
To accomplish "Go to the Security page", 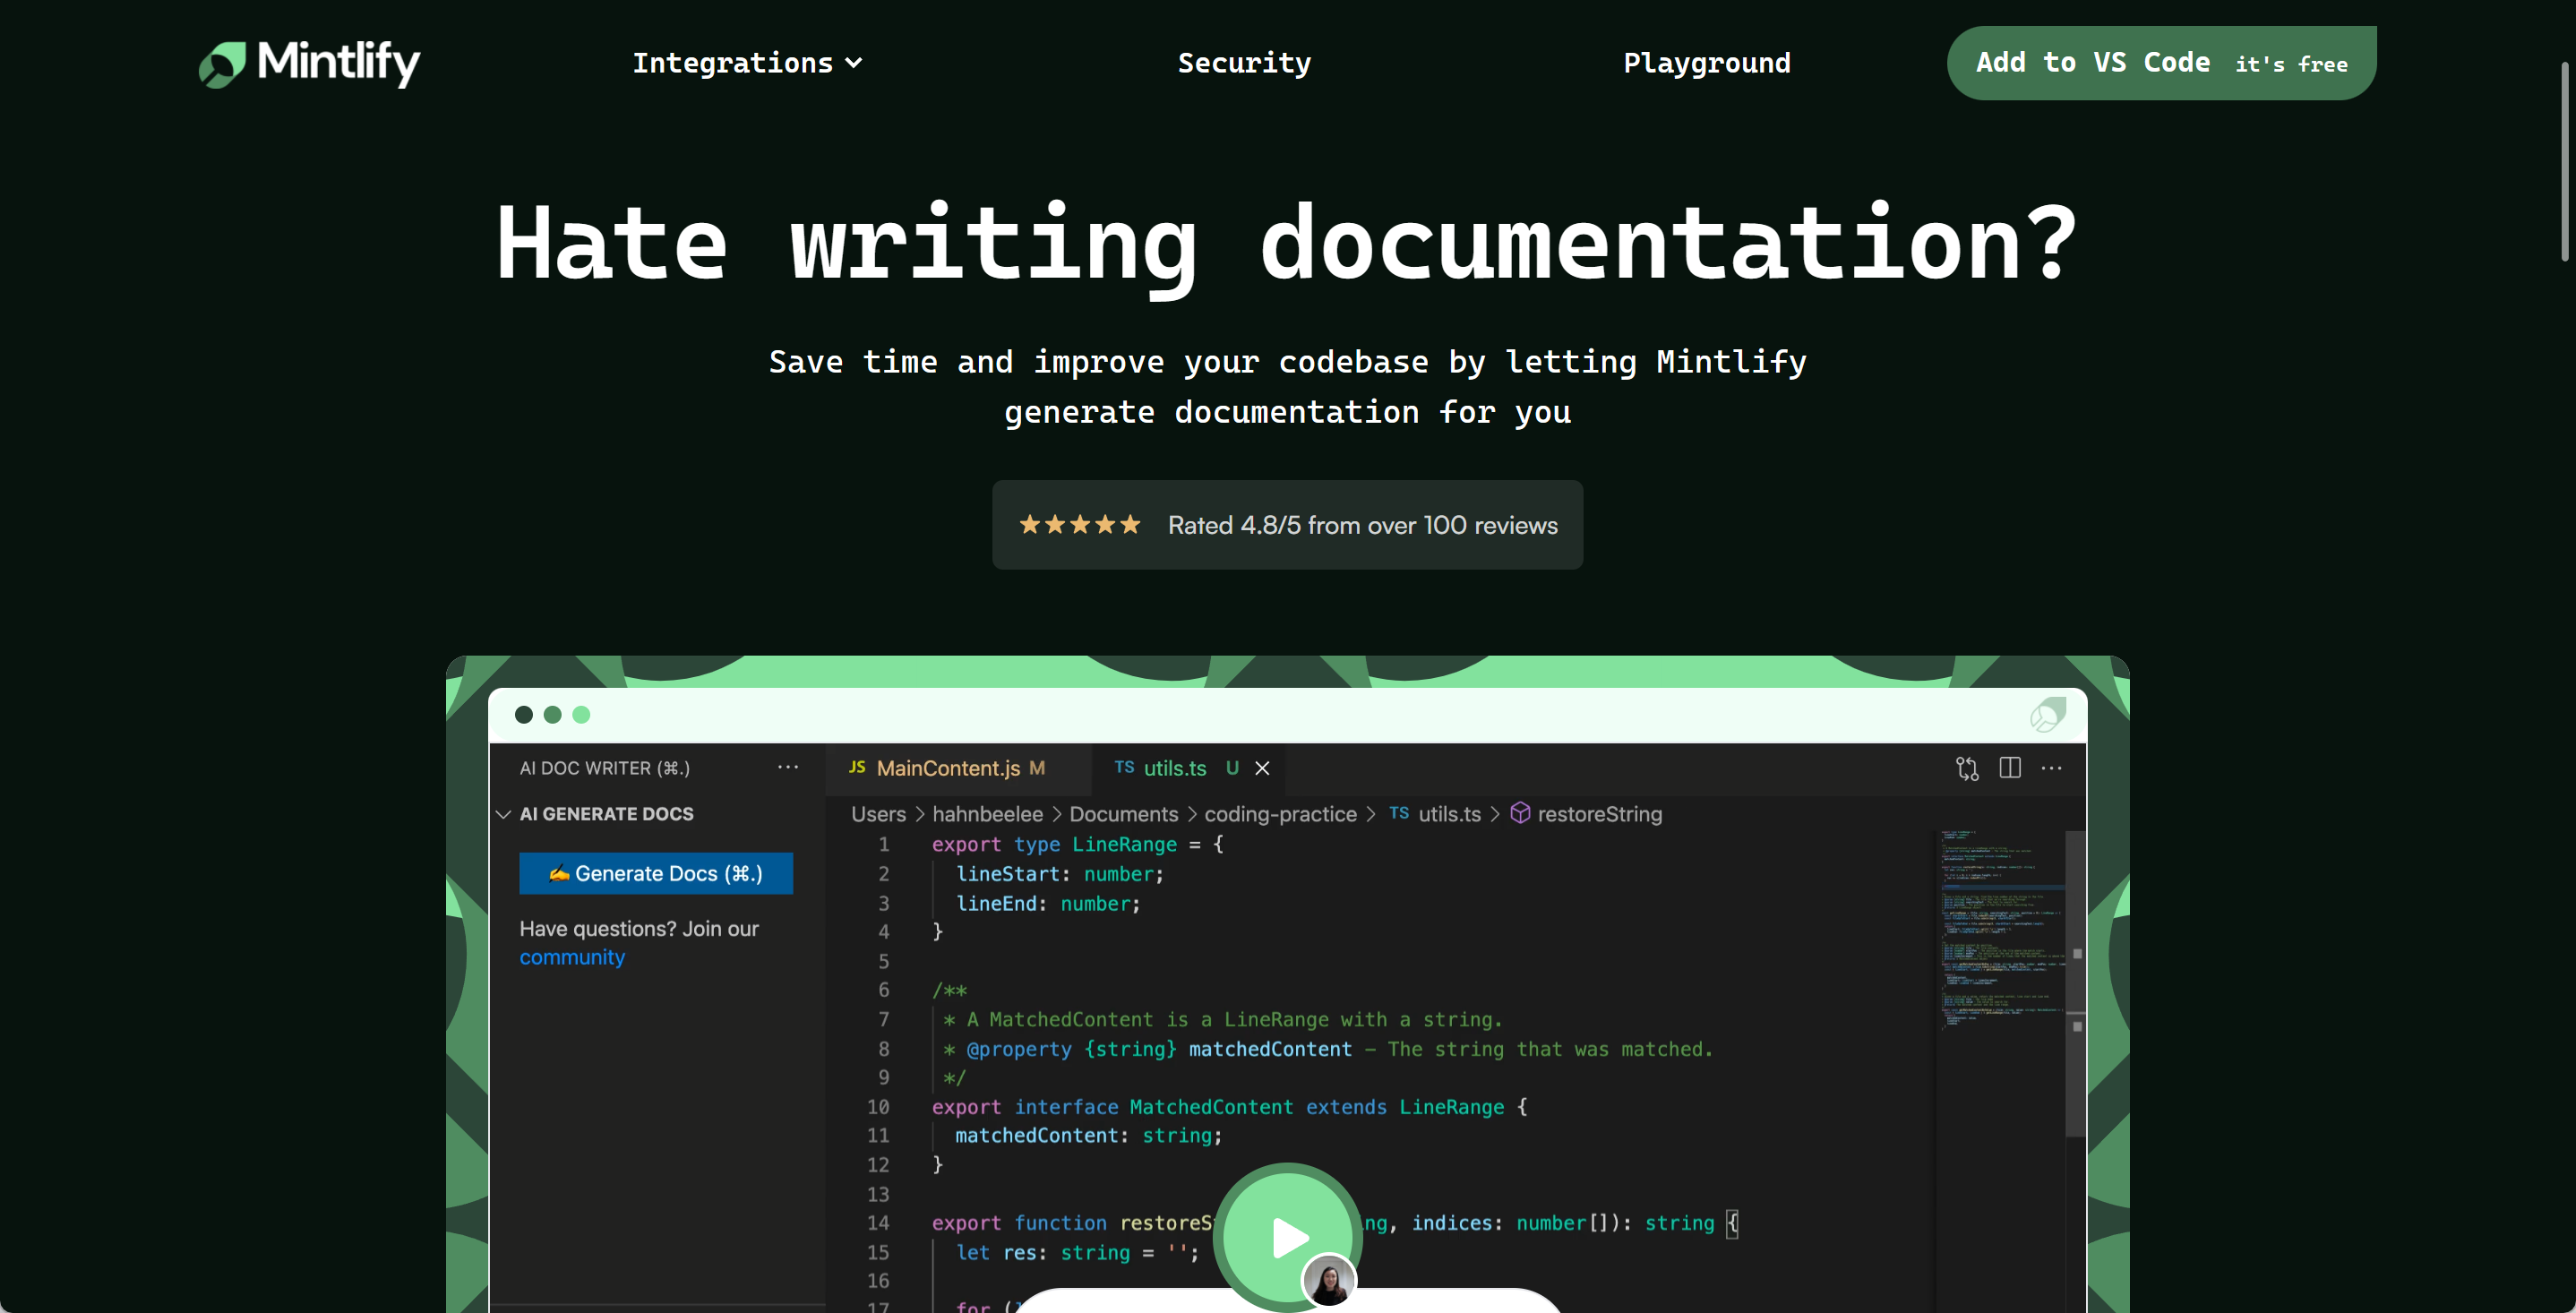I will (x=1244, y=63).
